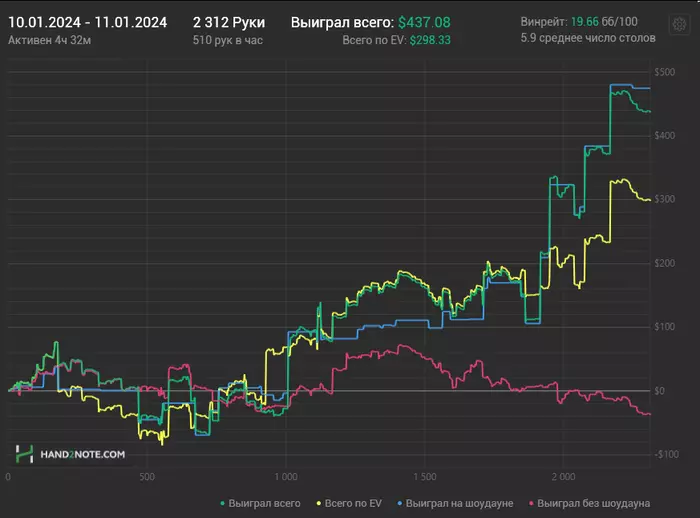Hide the Выиграл без шоудауна series label
The height and width of the screenshot is (518, 700).
pos(593,504)
